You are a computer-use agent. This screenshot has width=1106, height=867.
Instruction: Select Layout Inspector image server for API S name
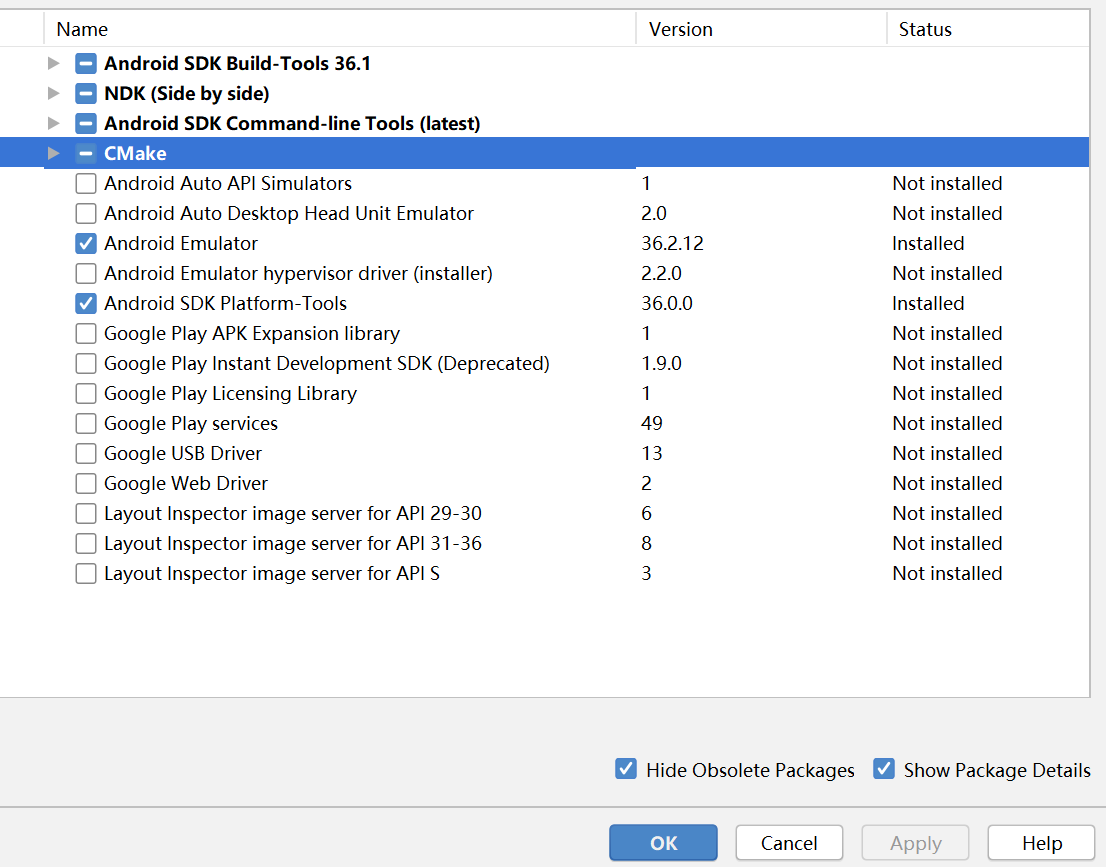point(272,573)
